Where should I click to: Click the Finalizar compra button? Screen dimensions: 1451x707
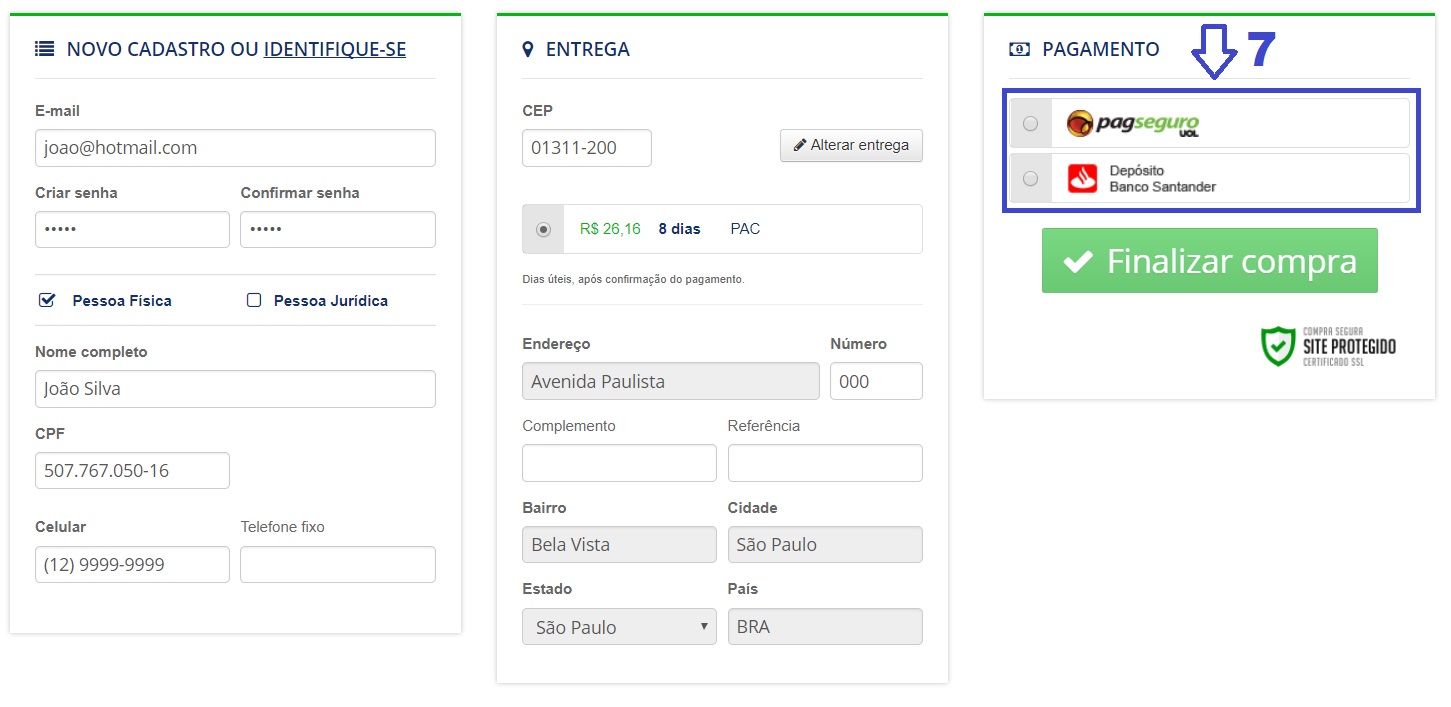pyautogui.click(x=1209, y=261)
